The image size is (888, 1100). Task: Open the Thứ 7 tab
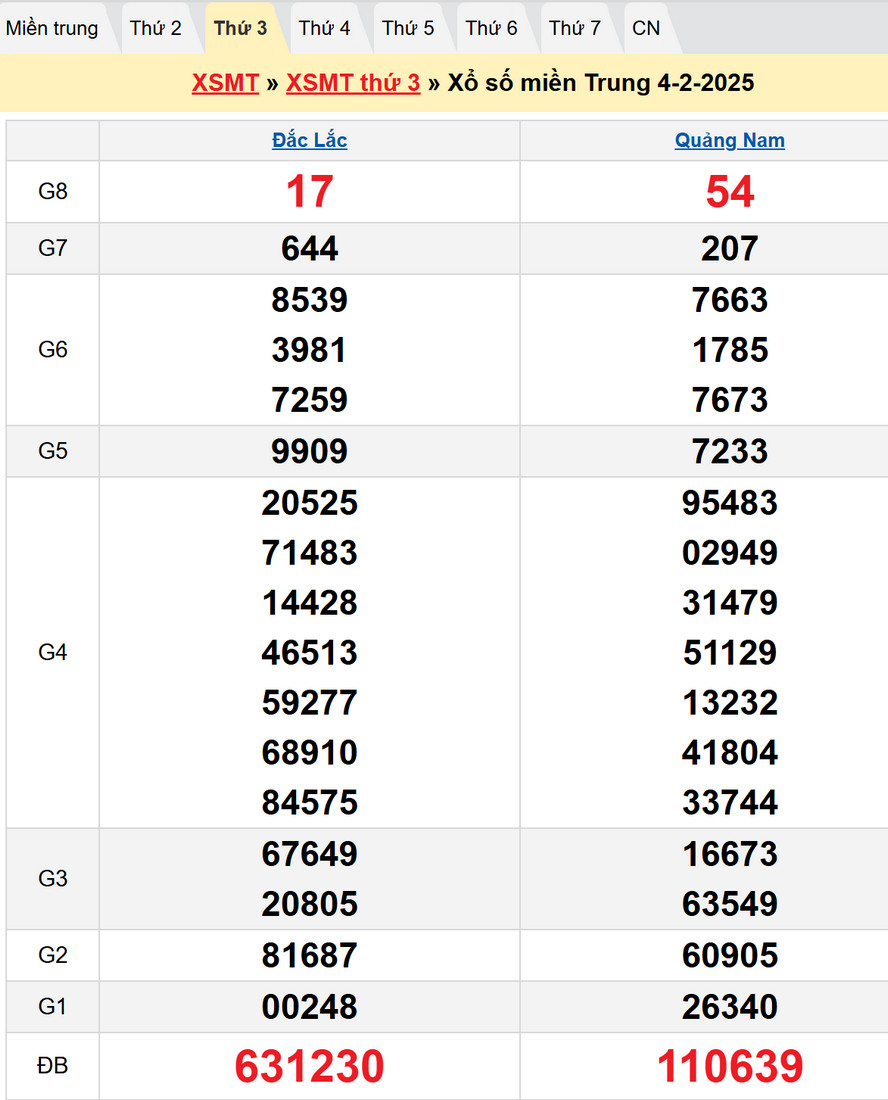[575, 28]
